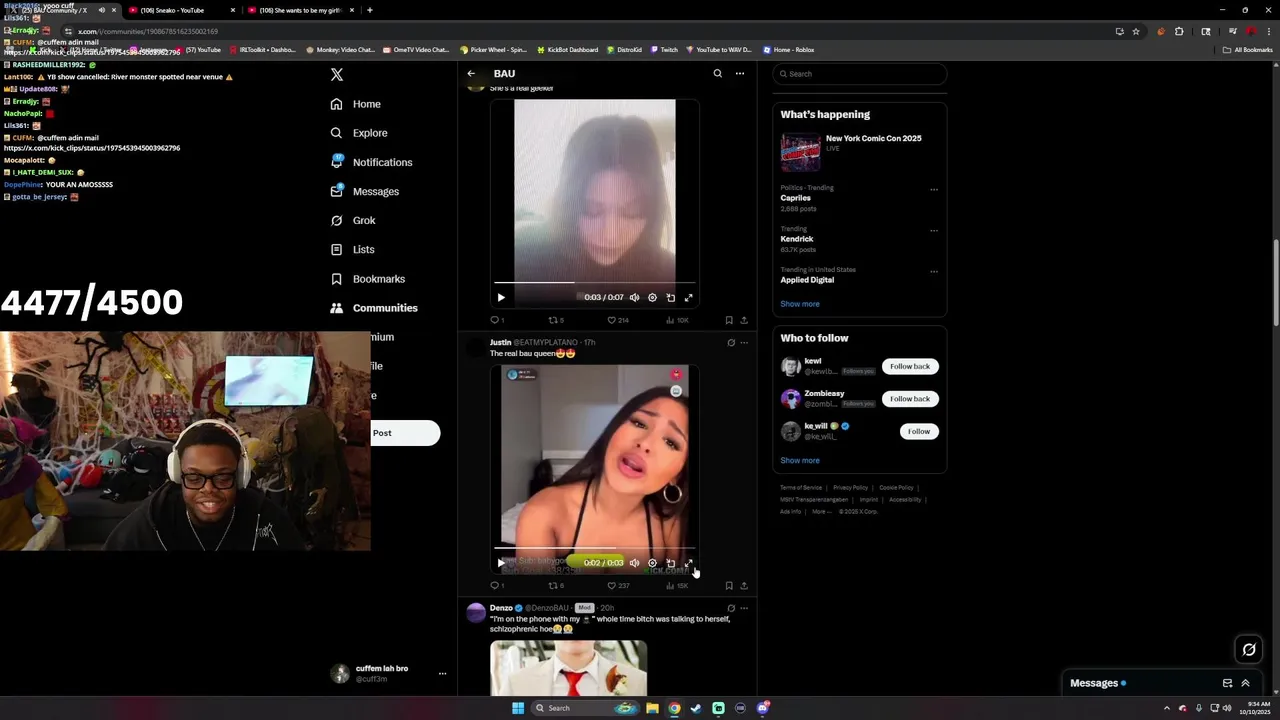
Task: Open more options for Applied Digital trend
Action: point(934,271)
